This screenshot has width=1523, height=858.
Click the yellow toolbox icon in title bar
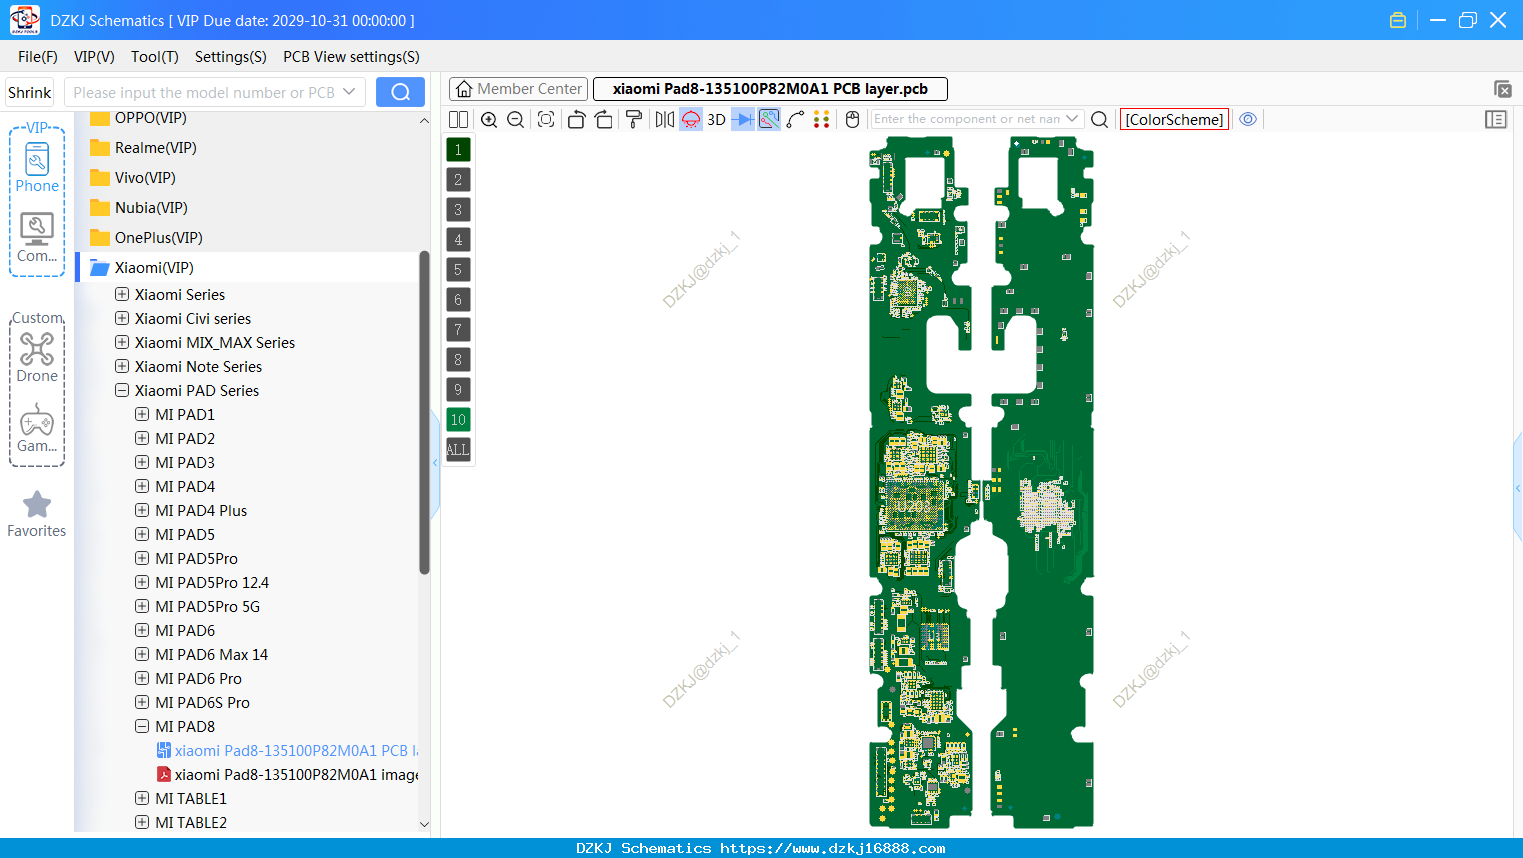(x=1398, y=20)
